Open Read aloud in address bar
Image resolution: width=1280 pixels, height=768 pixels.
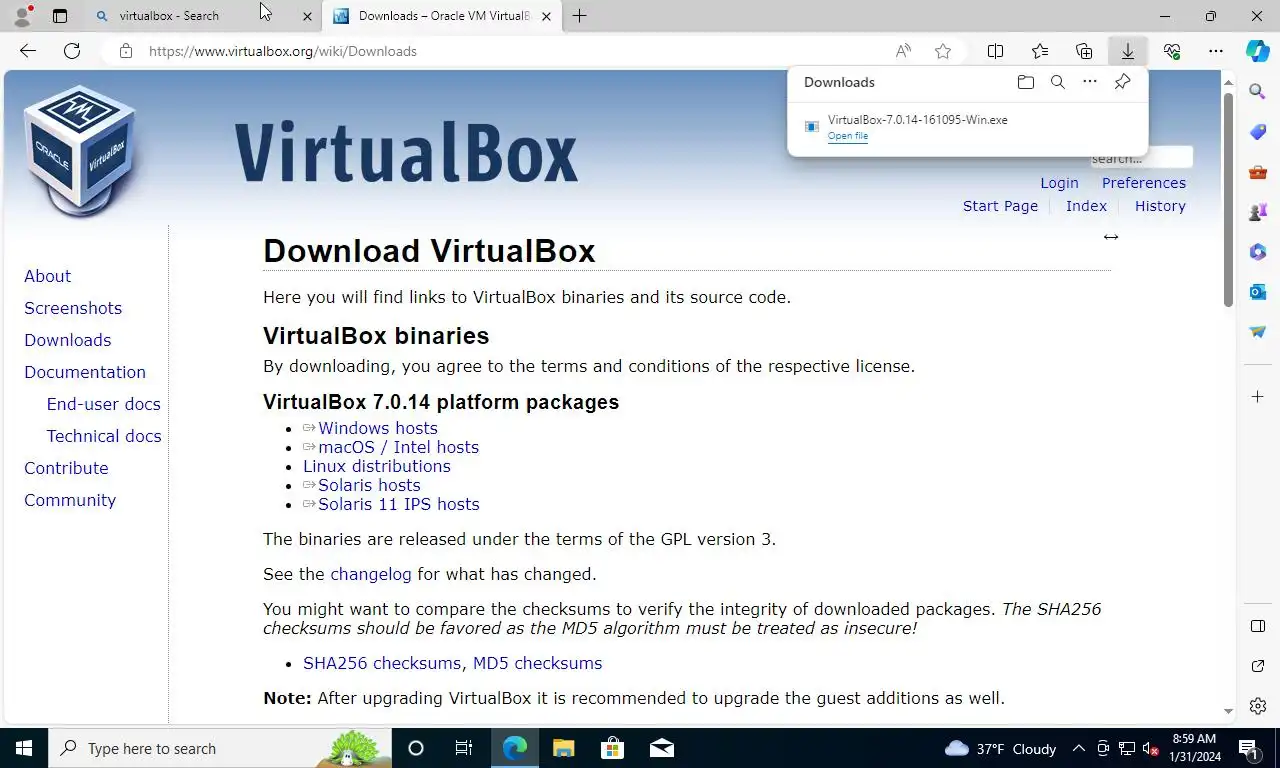coord(903,51)
